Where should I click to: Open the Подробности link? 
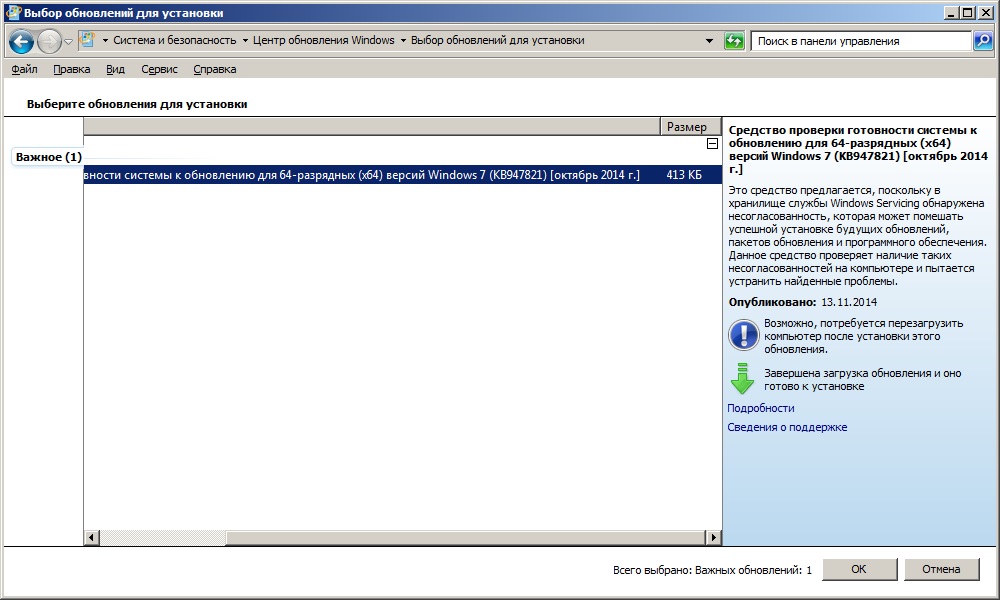click(x=761, y=408)
